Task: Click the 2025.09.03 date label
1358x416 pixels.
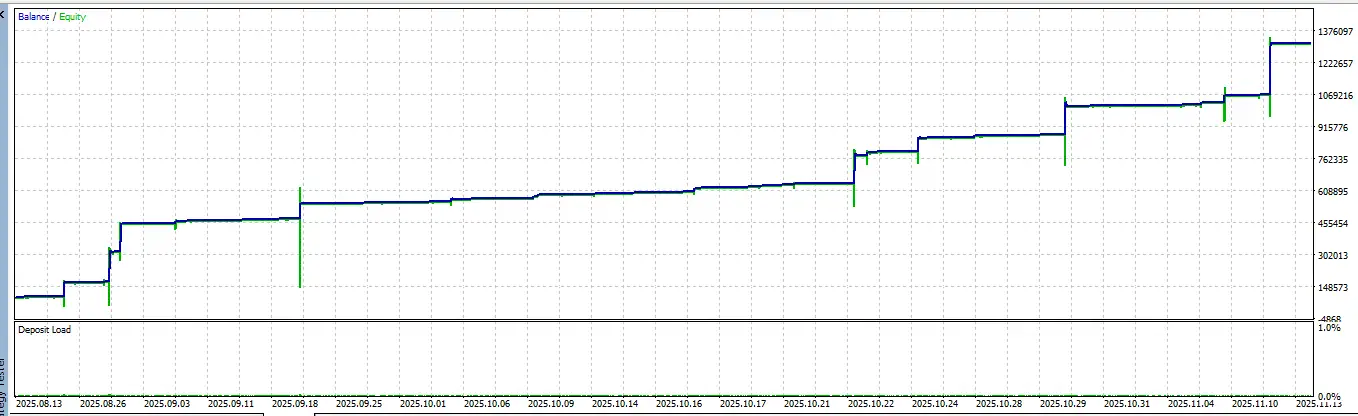Action: click(168, 405)
